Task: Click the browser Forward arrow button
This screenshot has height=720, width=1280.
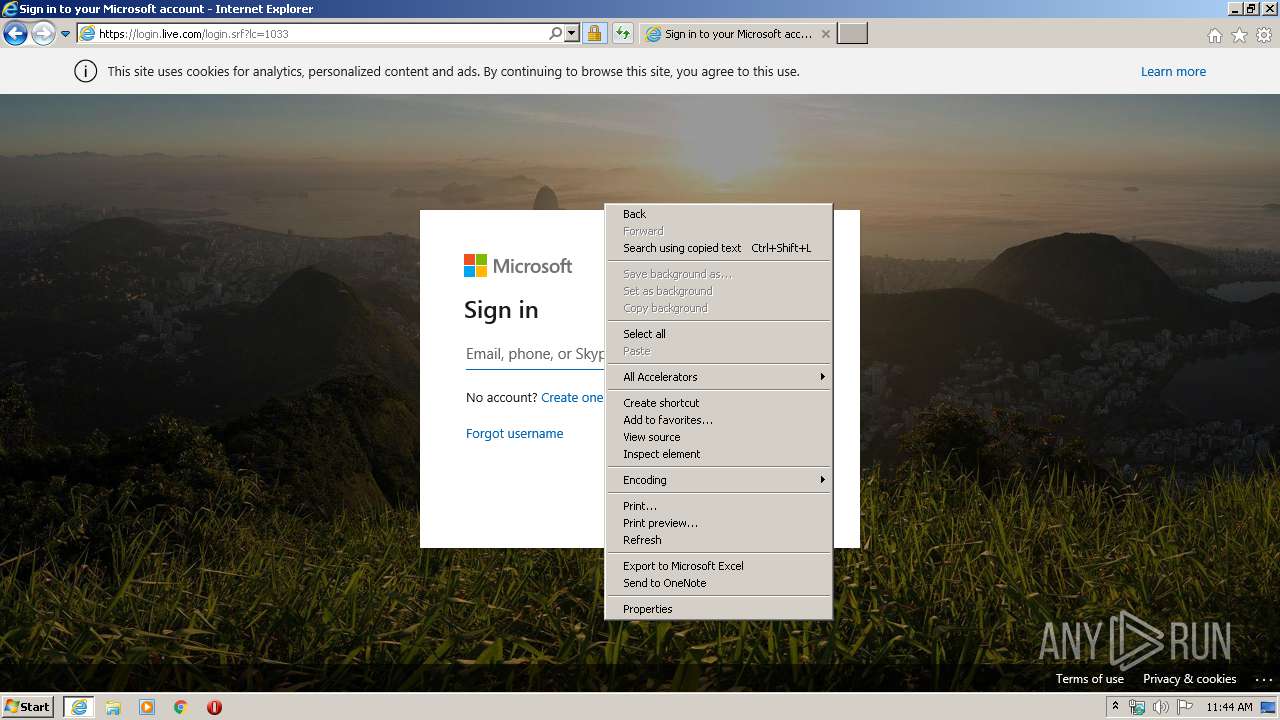Action: (x=43, y=34)
